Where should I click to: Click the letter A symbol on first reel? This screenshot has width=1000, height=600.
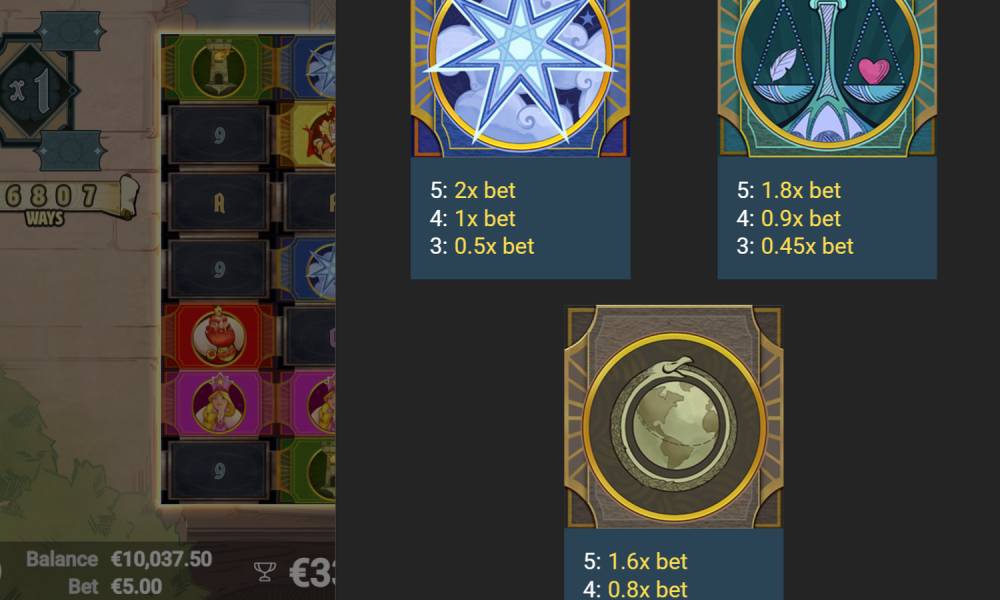219,202
